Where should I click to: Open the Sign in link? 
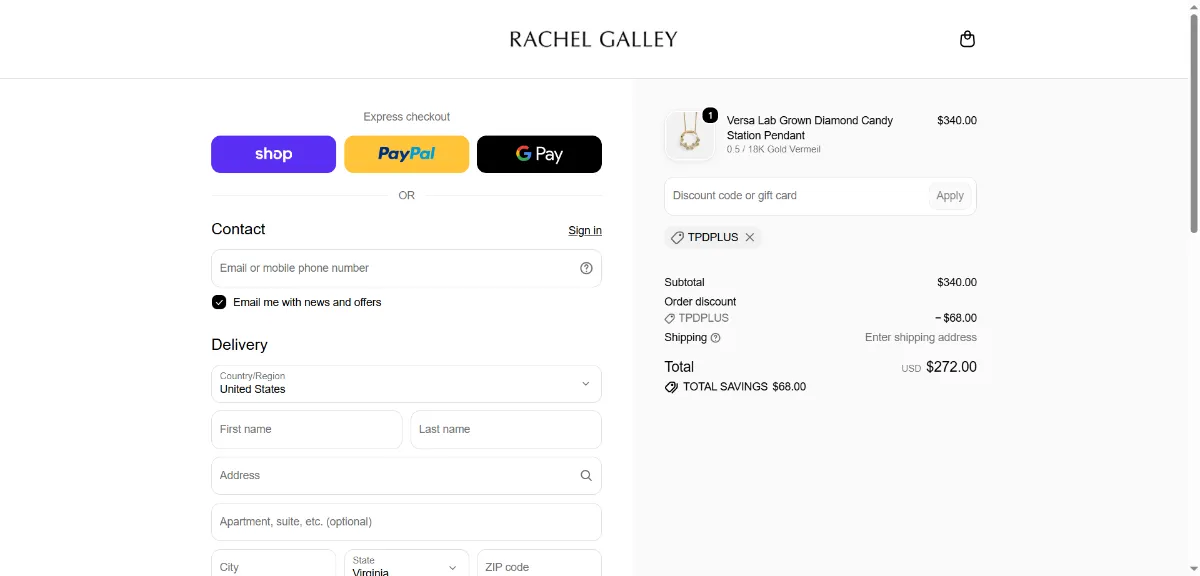coord(585,230)
